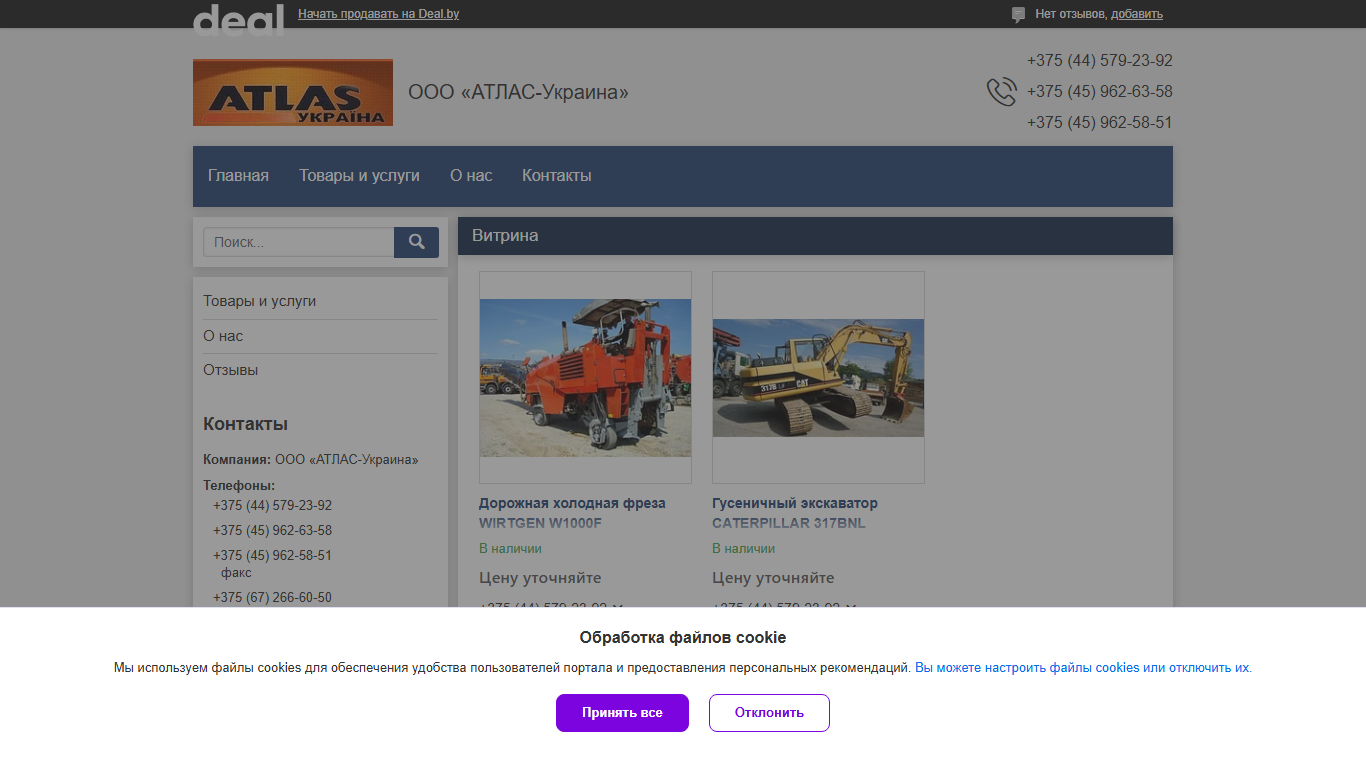Open О нас in the navigation bar

tap(471, 175)
